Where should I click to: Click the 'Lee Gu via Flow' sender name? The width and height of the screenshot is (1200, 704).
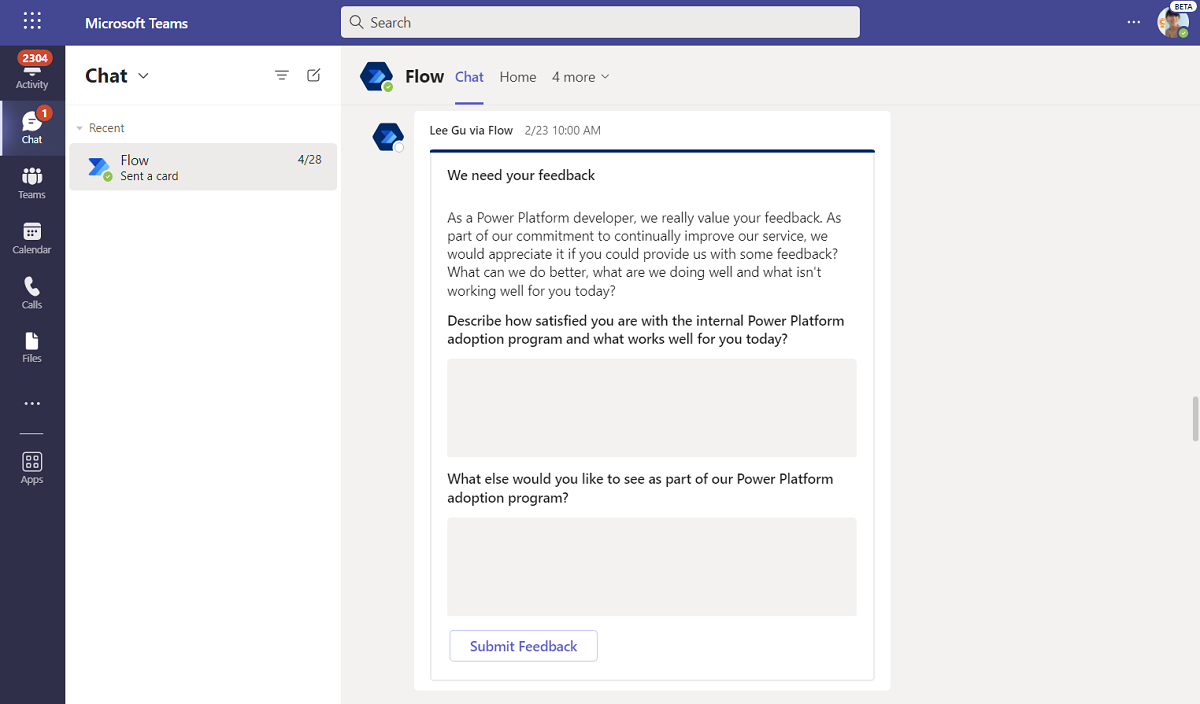click(x=471, y=130)
